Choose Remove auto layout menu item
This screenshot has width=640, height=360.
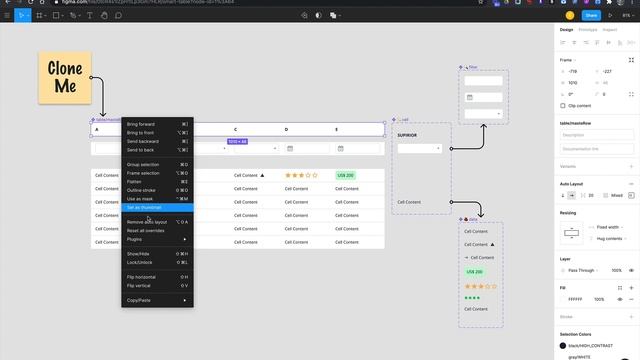(158, 222)
